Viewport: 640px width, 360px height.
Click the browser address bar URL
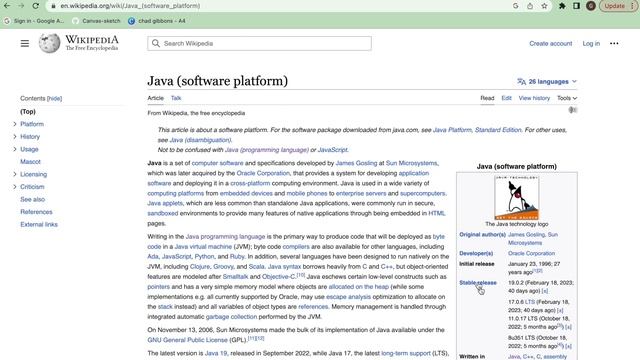coord(130,6)
